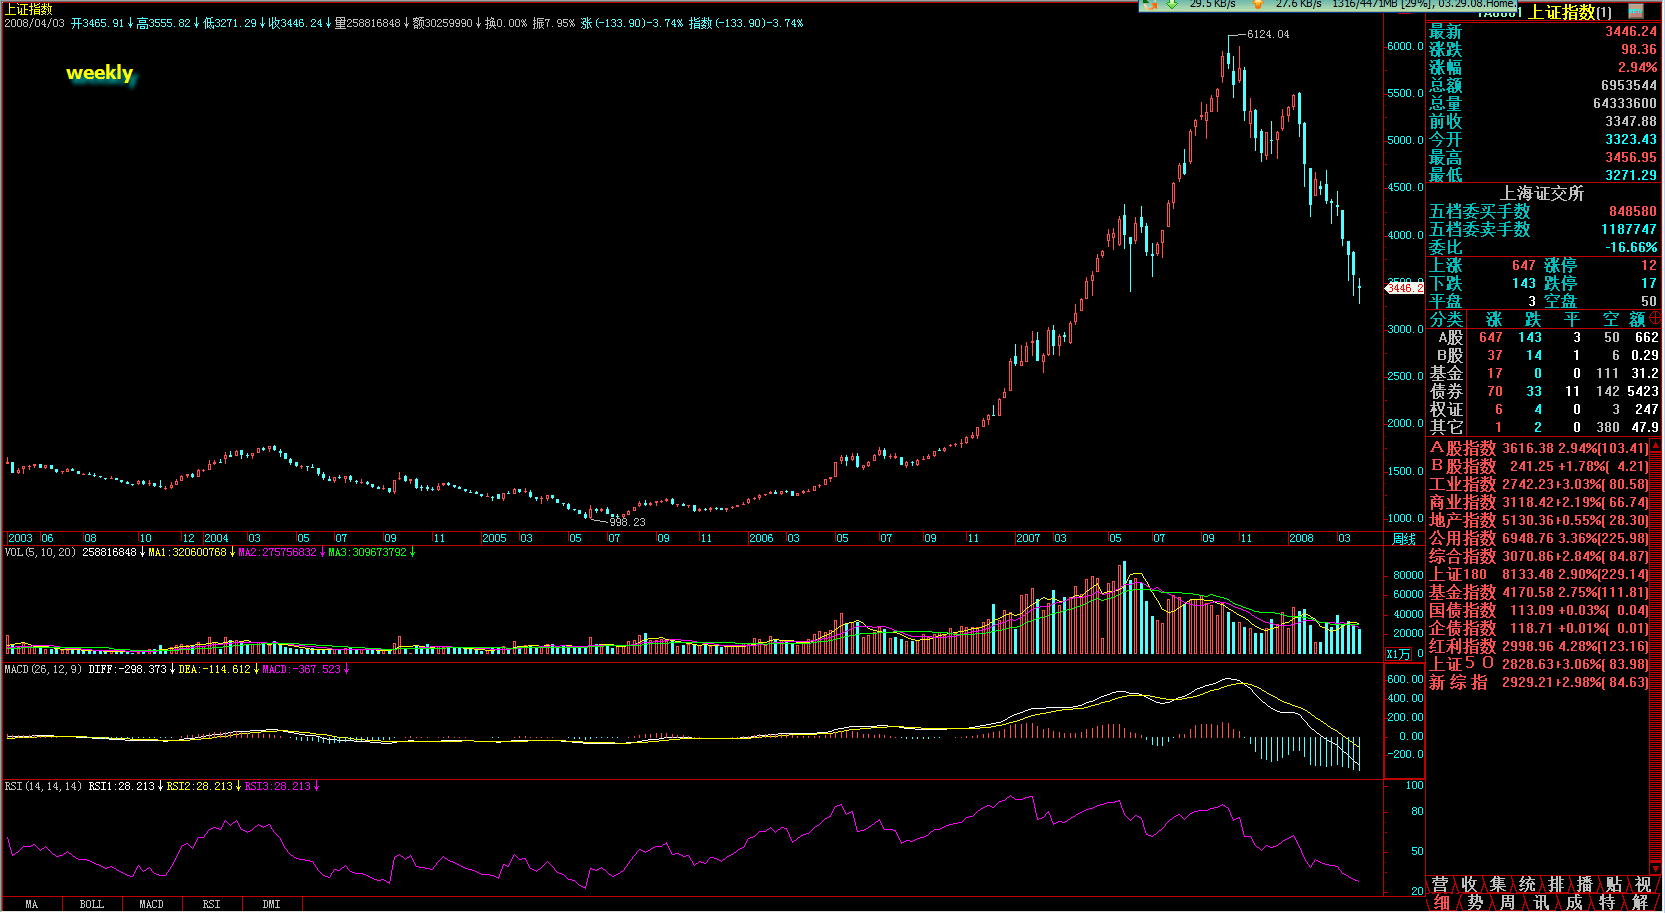Select the 工业指数 row
1665x913 pixels.
click(x=1539, y=484)
